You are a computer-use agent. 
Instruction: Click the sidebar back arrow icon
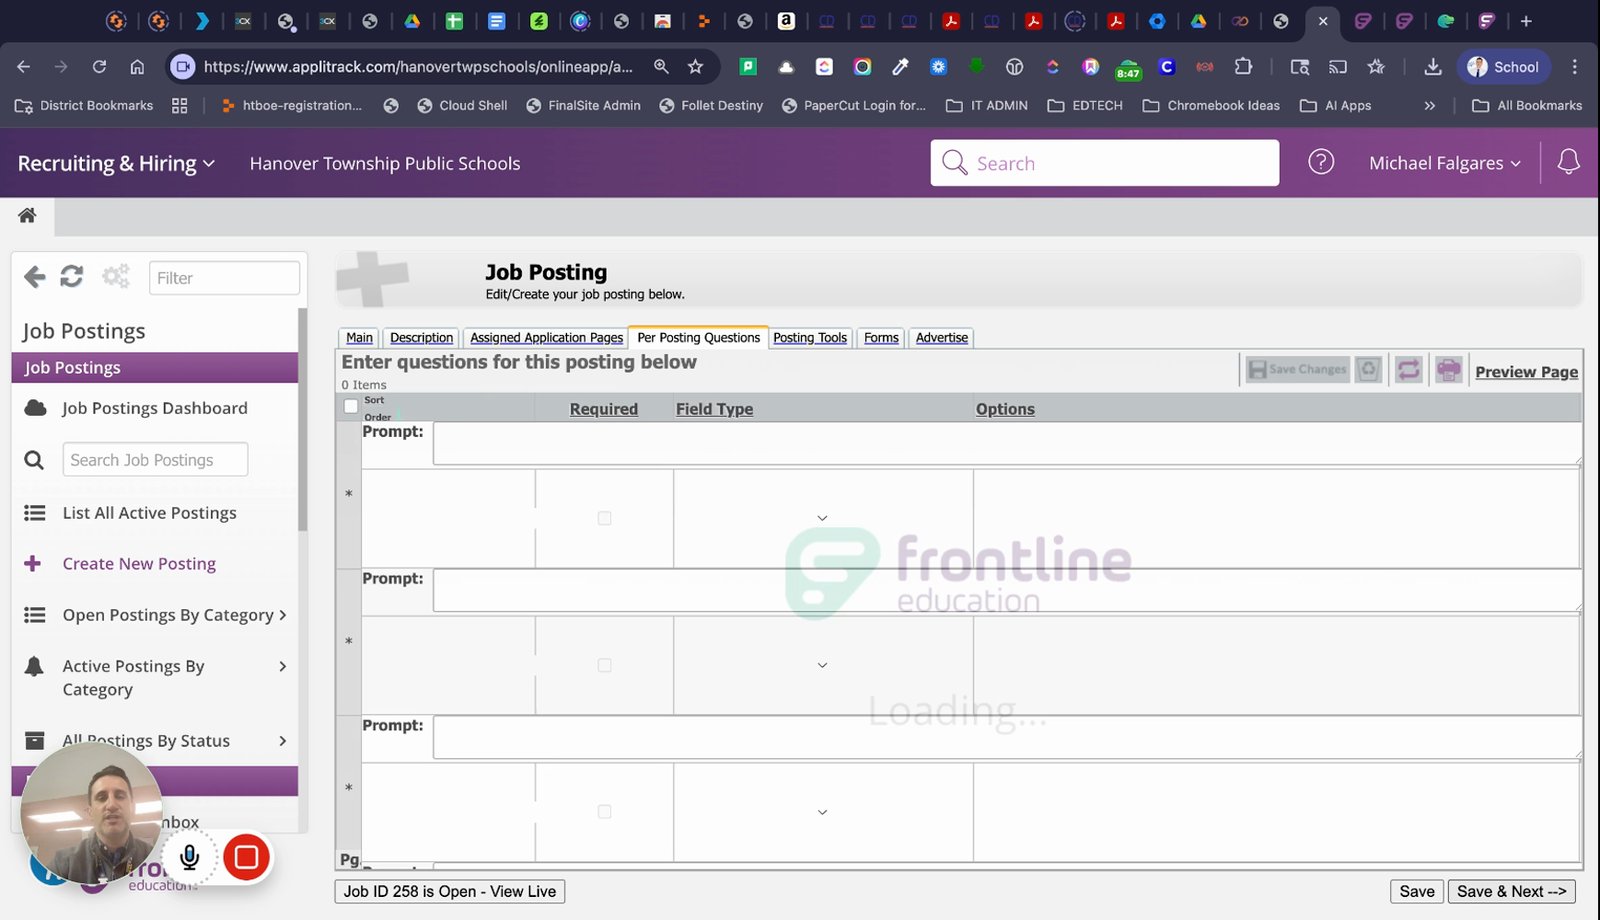[35, 277]
